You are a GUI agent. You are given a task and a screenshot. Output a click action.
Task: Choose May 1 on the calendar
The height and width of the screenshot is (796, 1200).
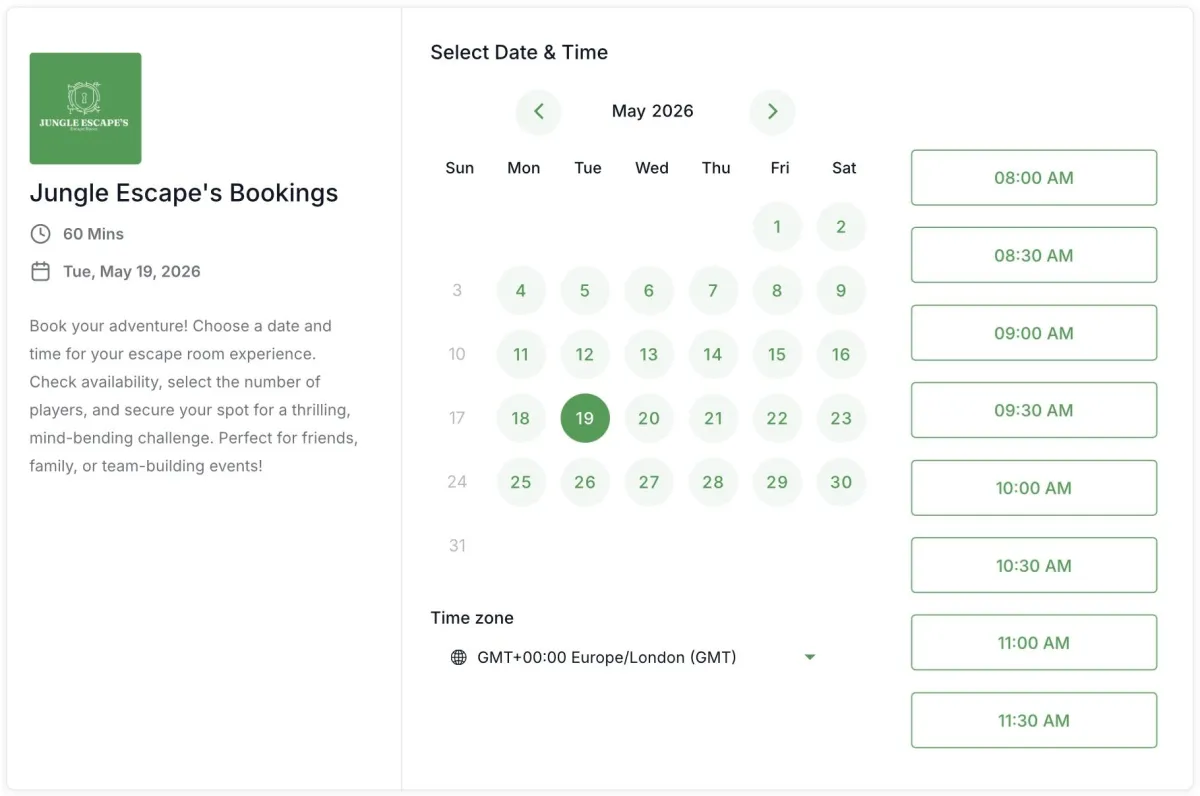point(777,227)
